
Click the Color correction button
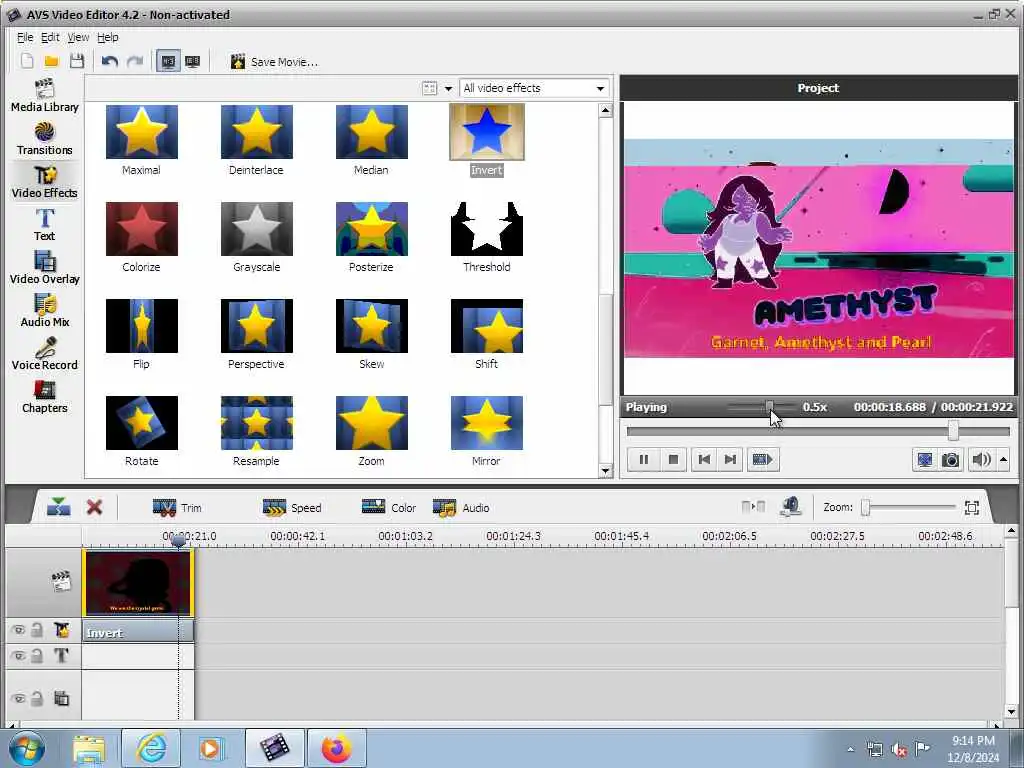pos(389,507)
